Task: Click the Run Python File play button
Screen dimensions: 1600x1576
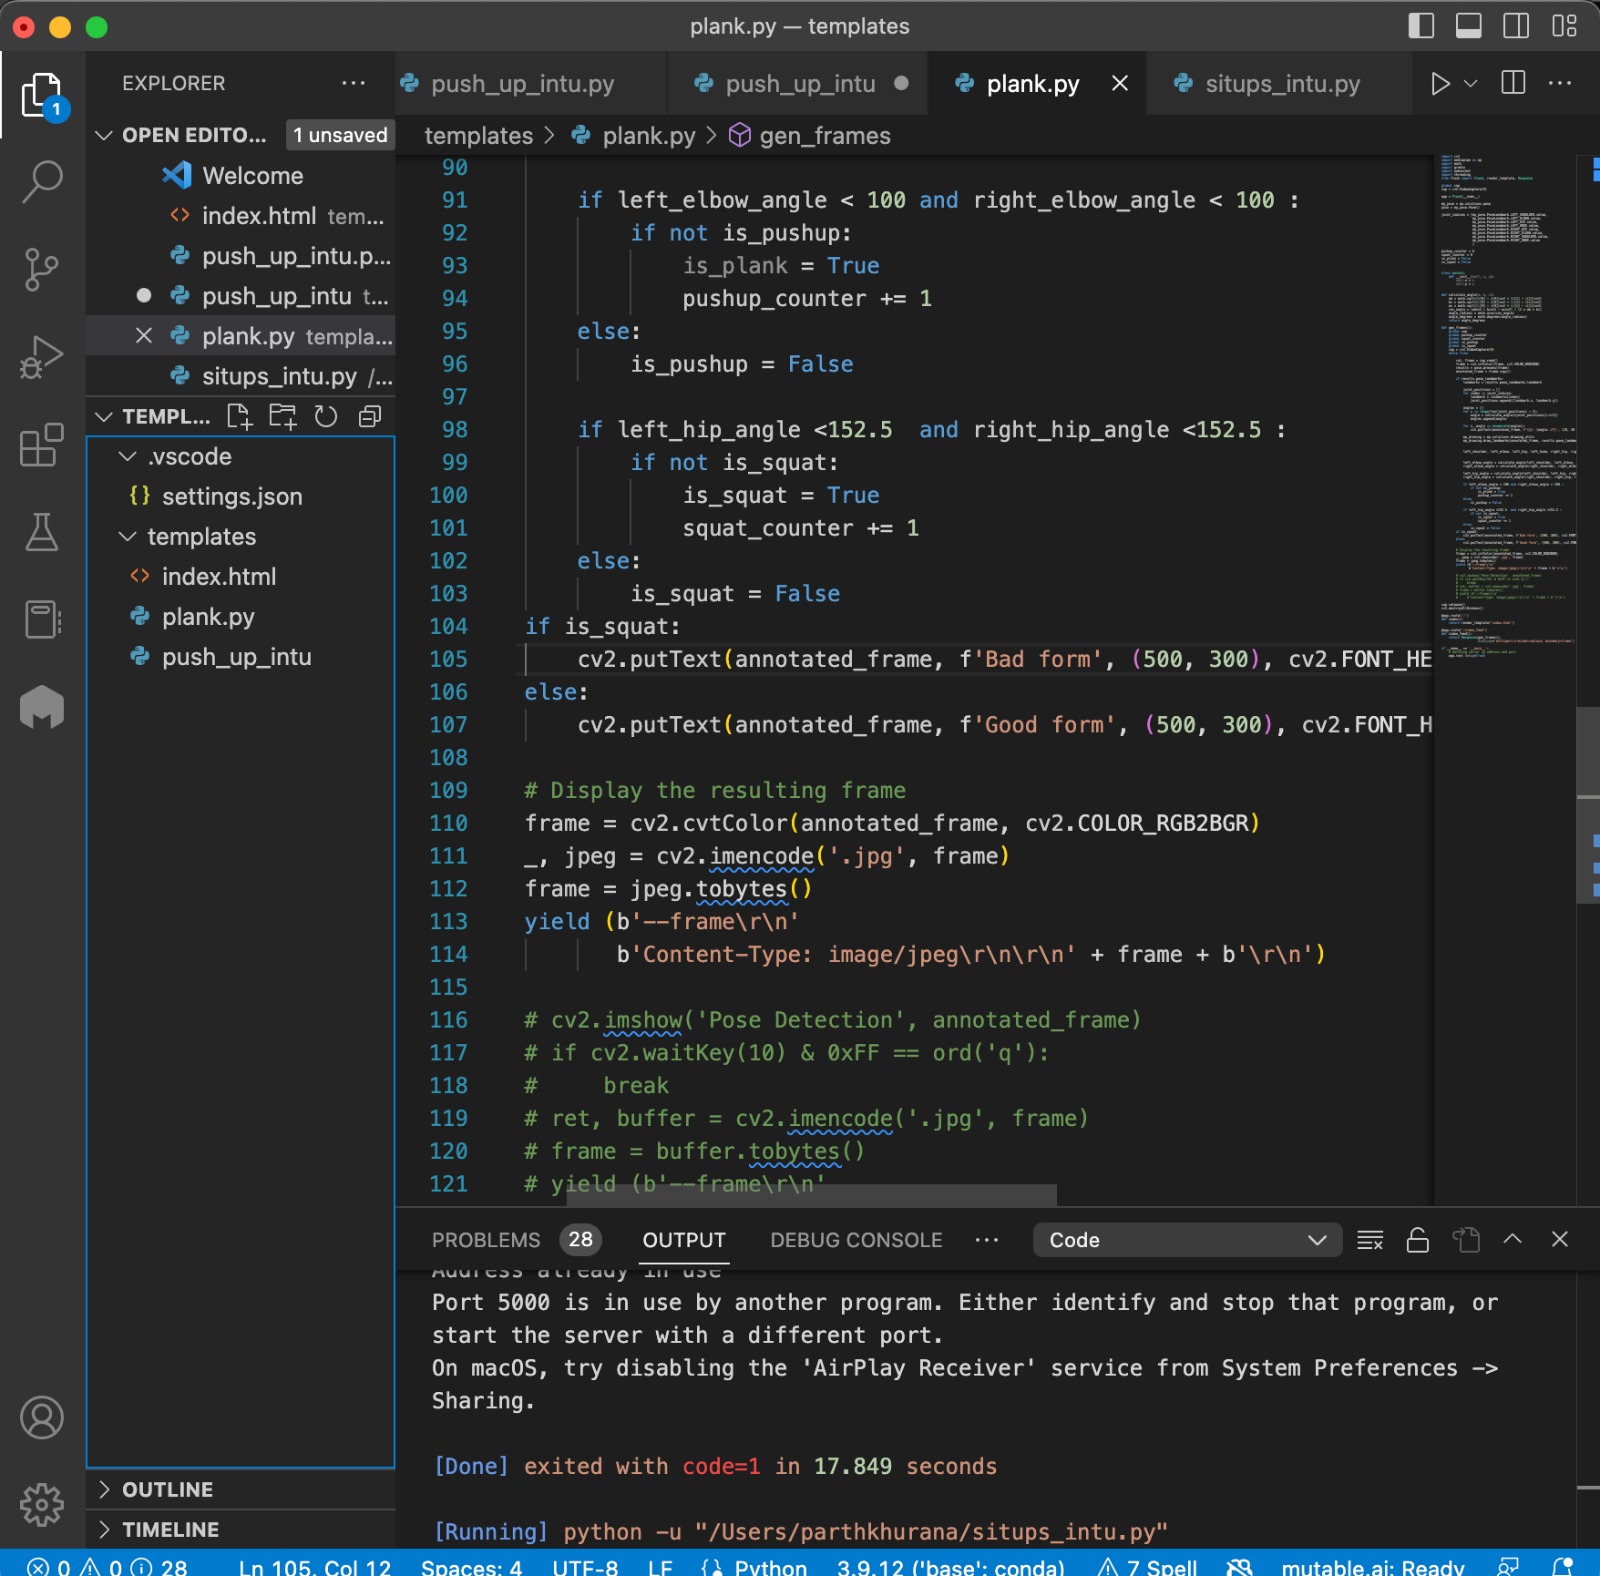Action: point(1439,84)
